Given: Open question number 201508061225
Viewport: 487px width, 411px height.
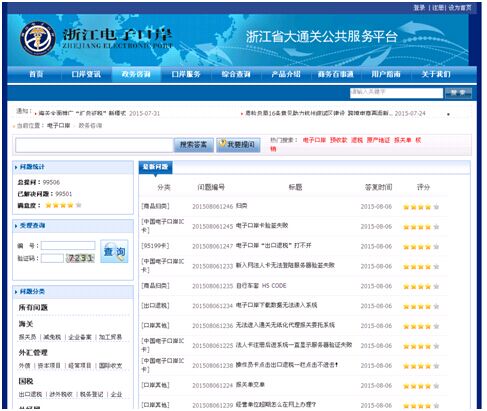Looking at the screenshot, I should click(x=294, y=345).
